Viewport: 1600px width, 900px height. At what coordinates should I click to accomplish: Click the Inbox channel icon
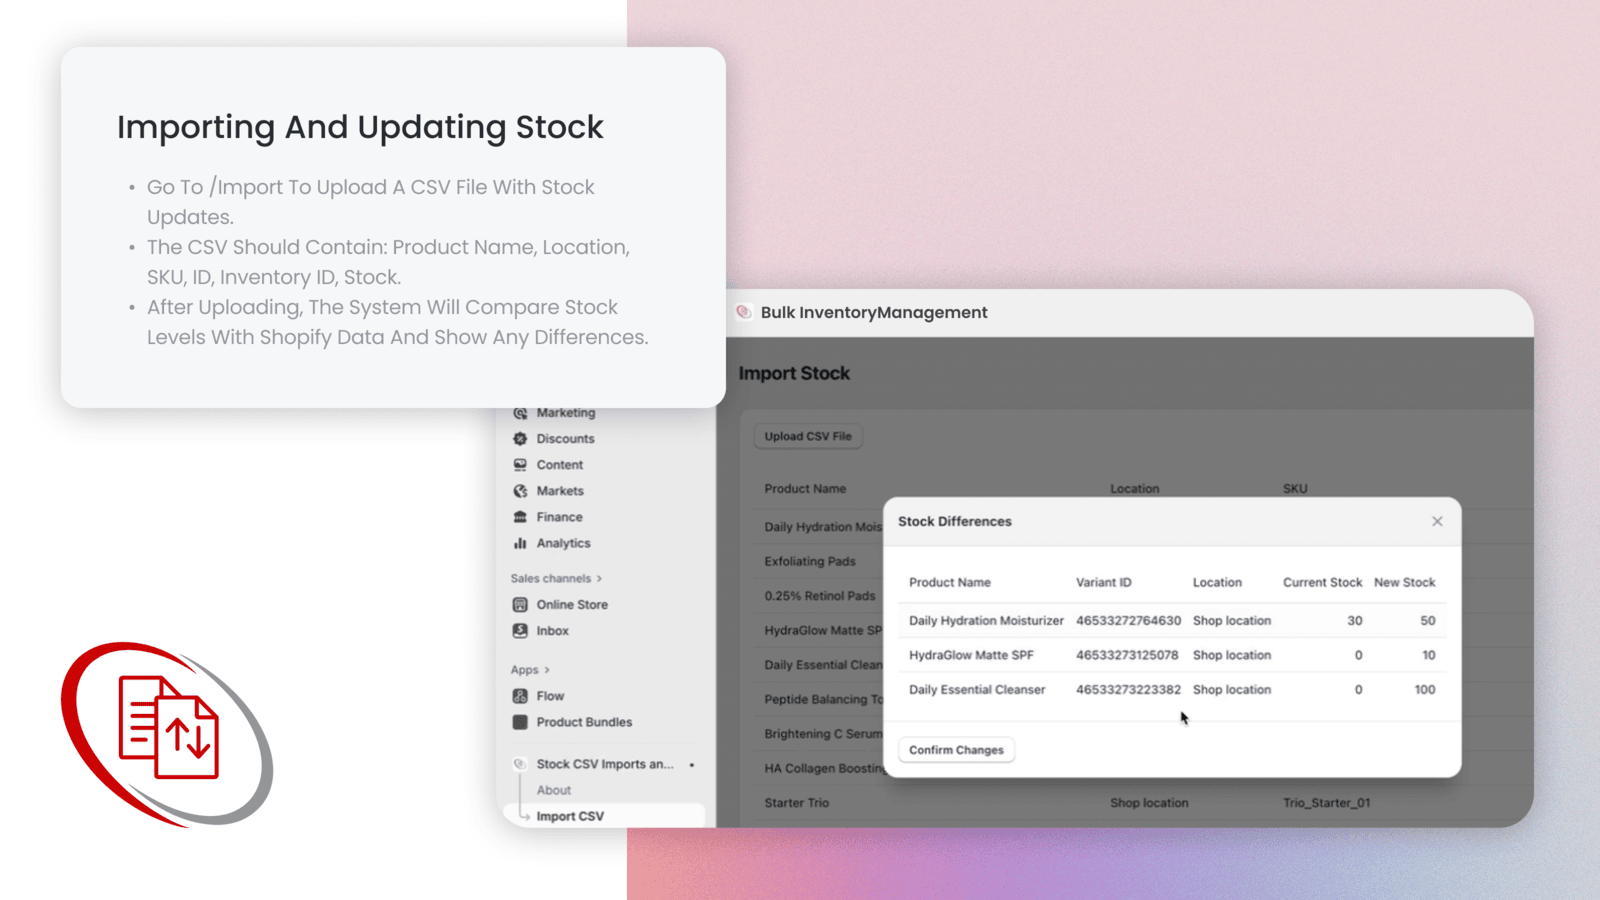[x=521, y=630]
